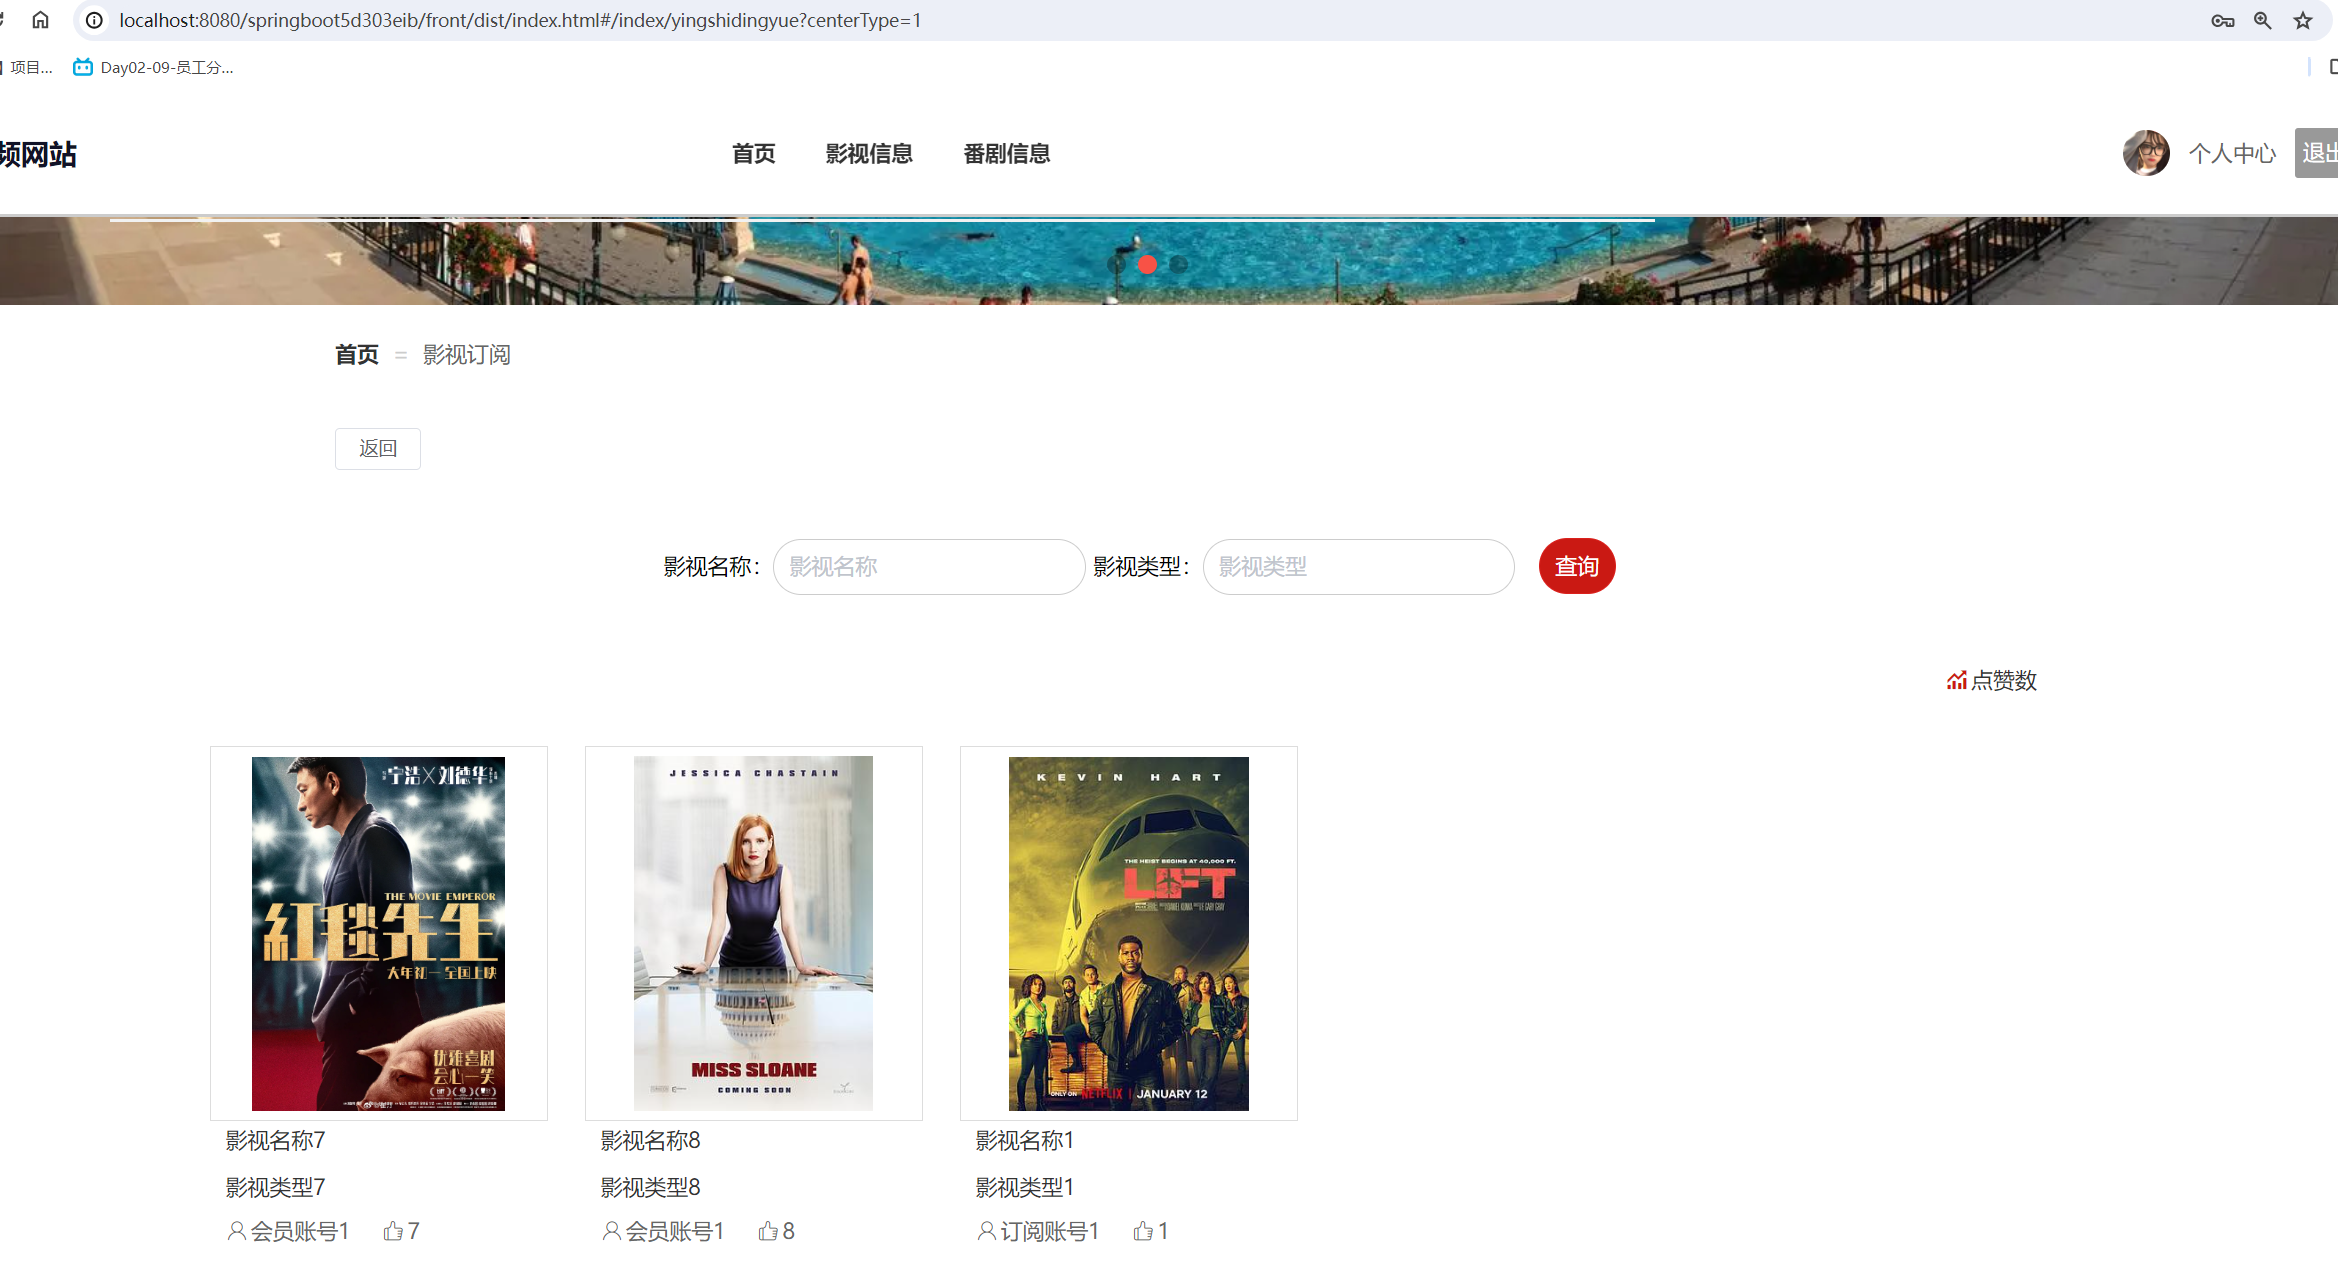The width and height of the screenshot is (2338, 1272).
Task: Click the site info icon before the URL
Action: coord(93,19)
